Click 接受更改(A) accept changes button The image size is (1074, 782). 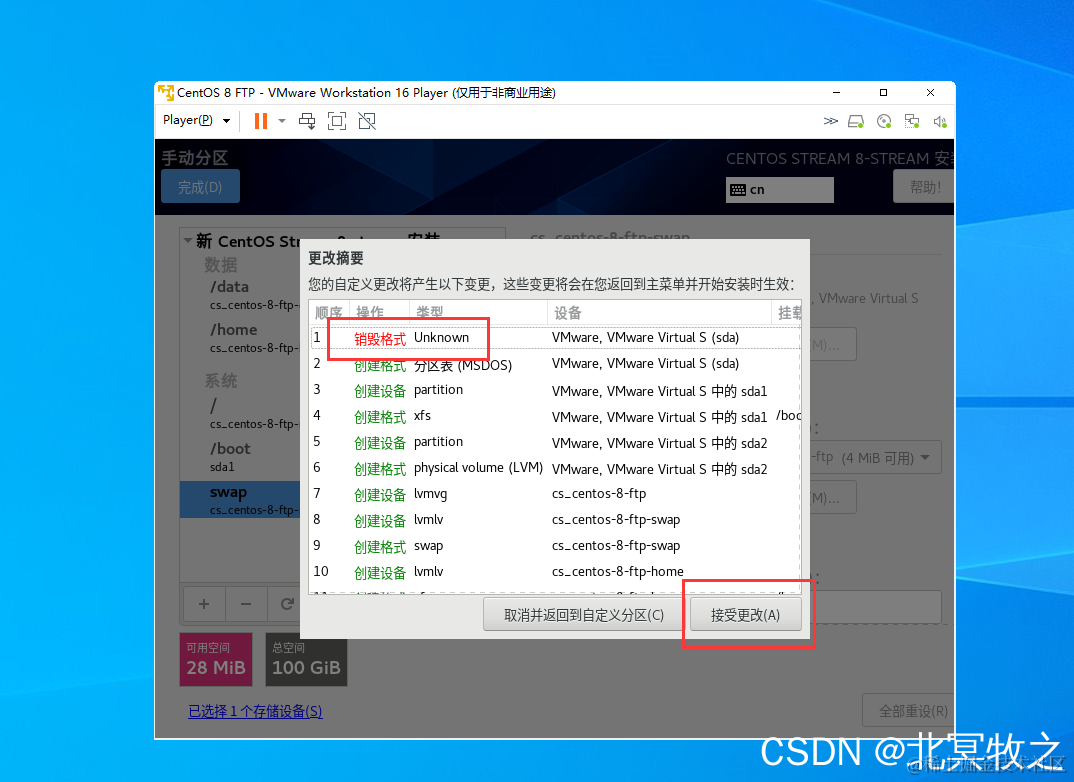coord(745,615)
